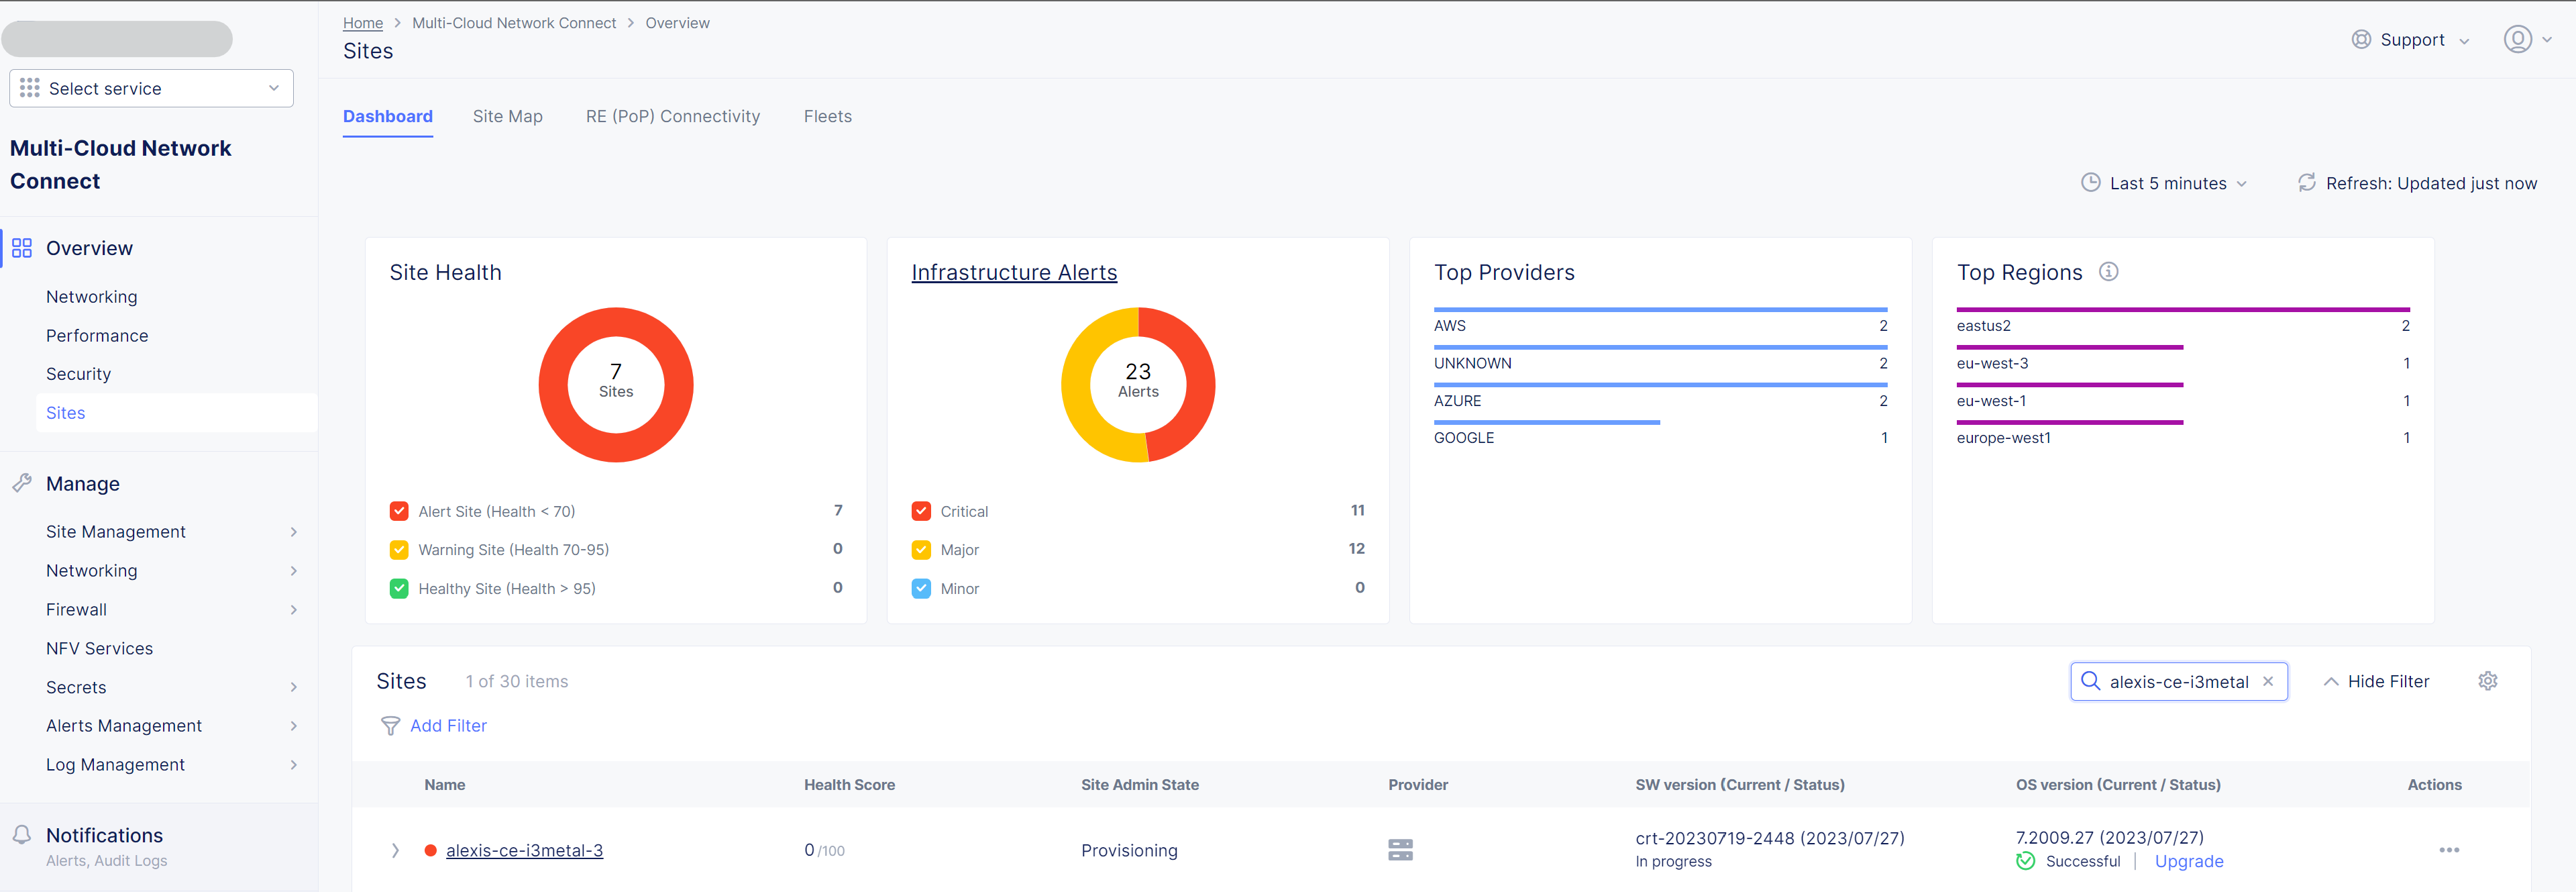
Task: Switch to the Site Map tab
Action: 507,117
